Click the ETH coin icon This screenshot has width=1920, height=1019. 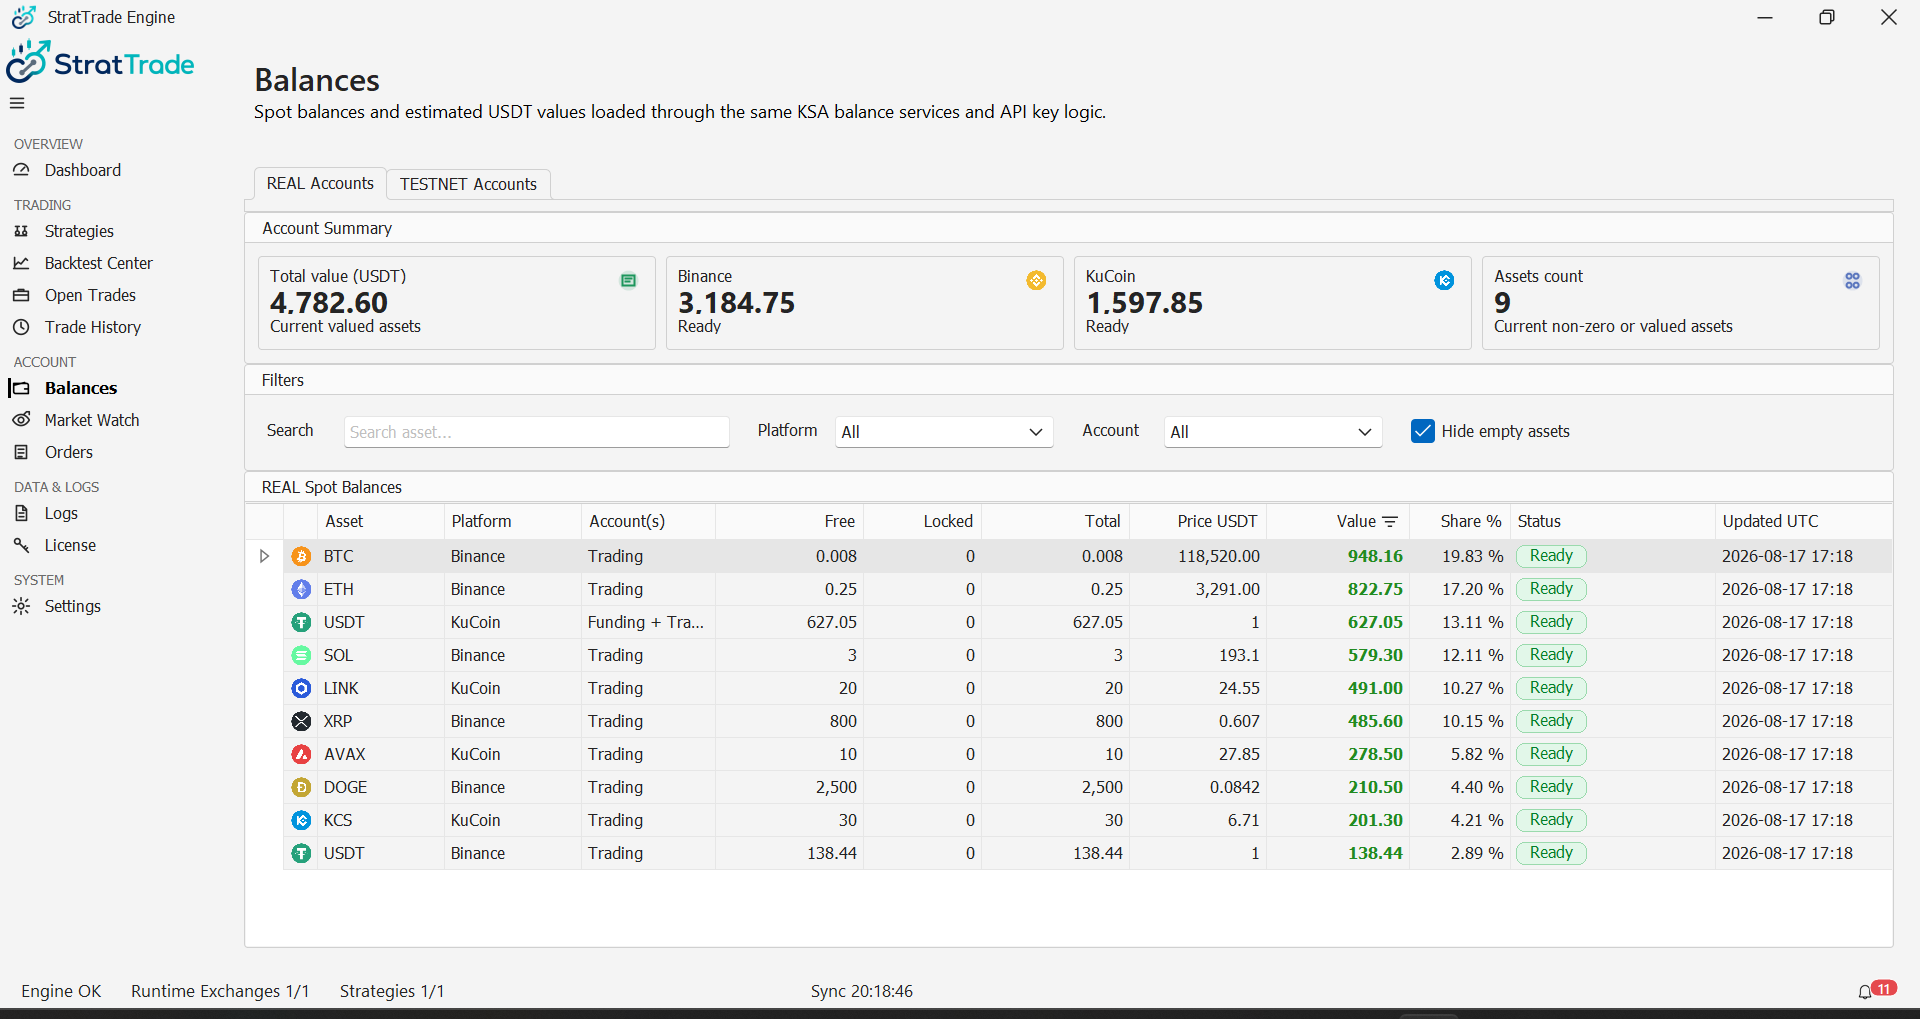[x=301, y=590]
